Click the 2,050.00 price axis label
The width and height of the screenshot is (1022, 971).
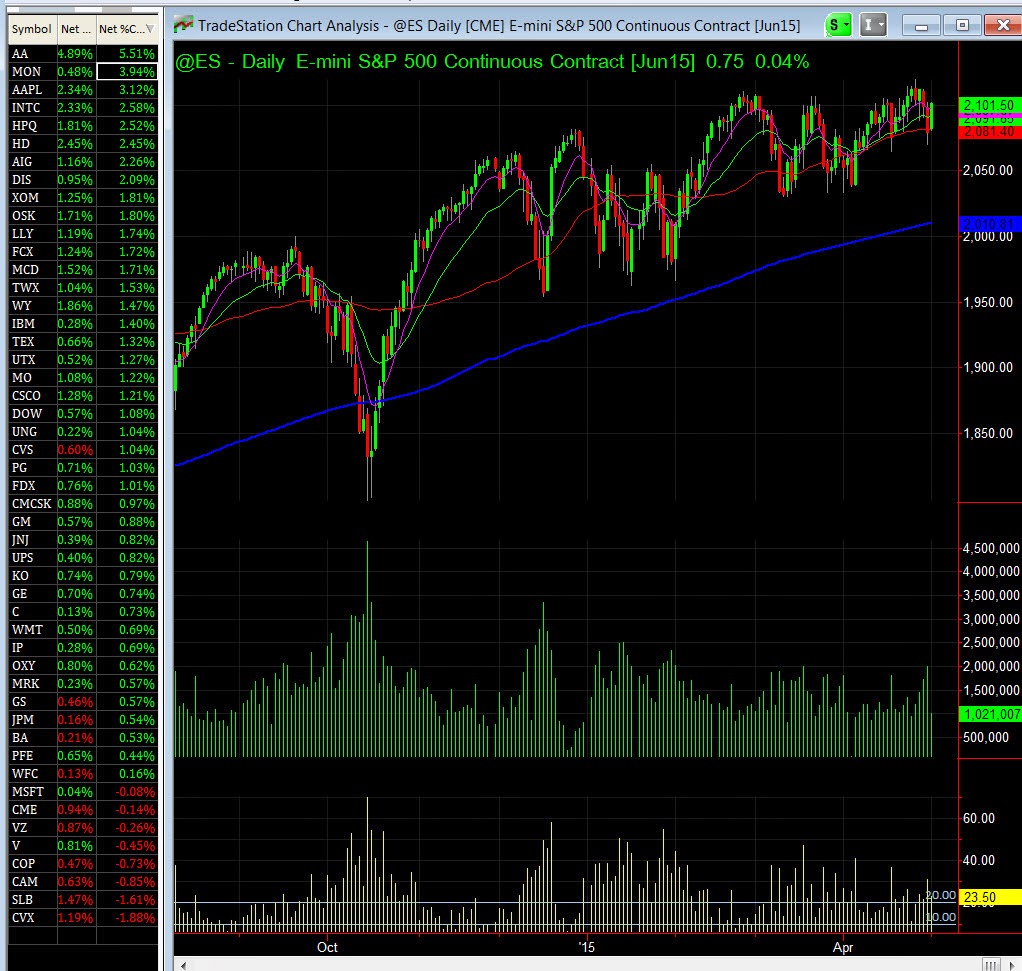(987, 170)
